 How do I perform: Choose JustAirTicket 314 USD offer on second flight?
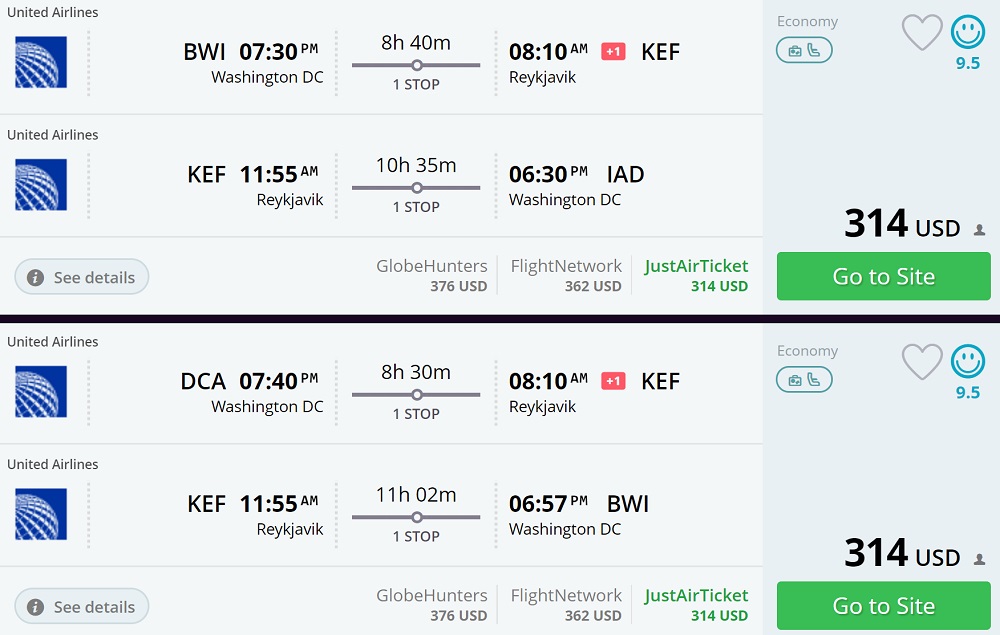point(696,605)
